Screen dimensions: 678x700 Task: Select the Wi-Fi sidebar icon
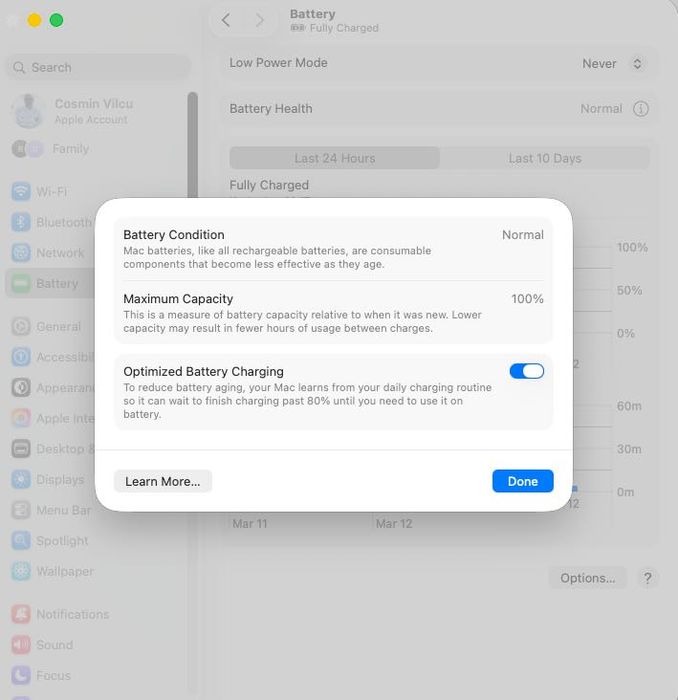click(21, 192)
